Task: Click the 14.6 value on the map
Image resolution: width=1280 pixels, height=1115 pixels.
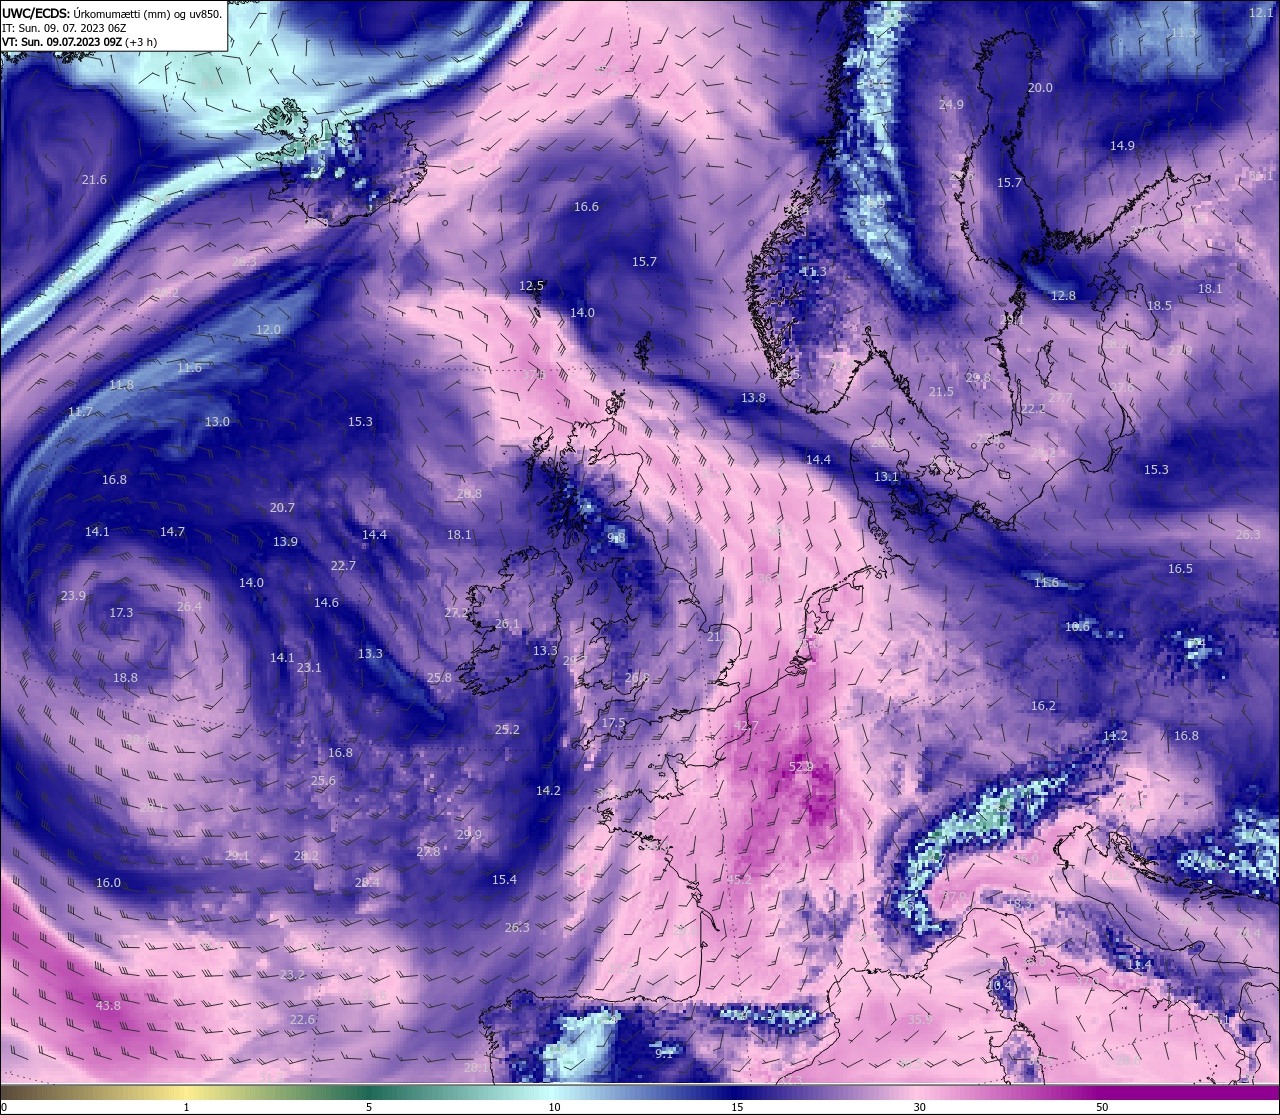Action: [x=326, y=603]
